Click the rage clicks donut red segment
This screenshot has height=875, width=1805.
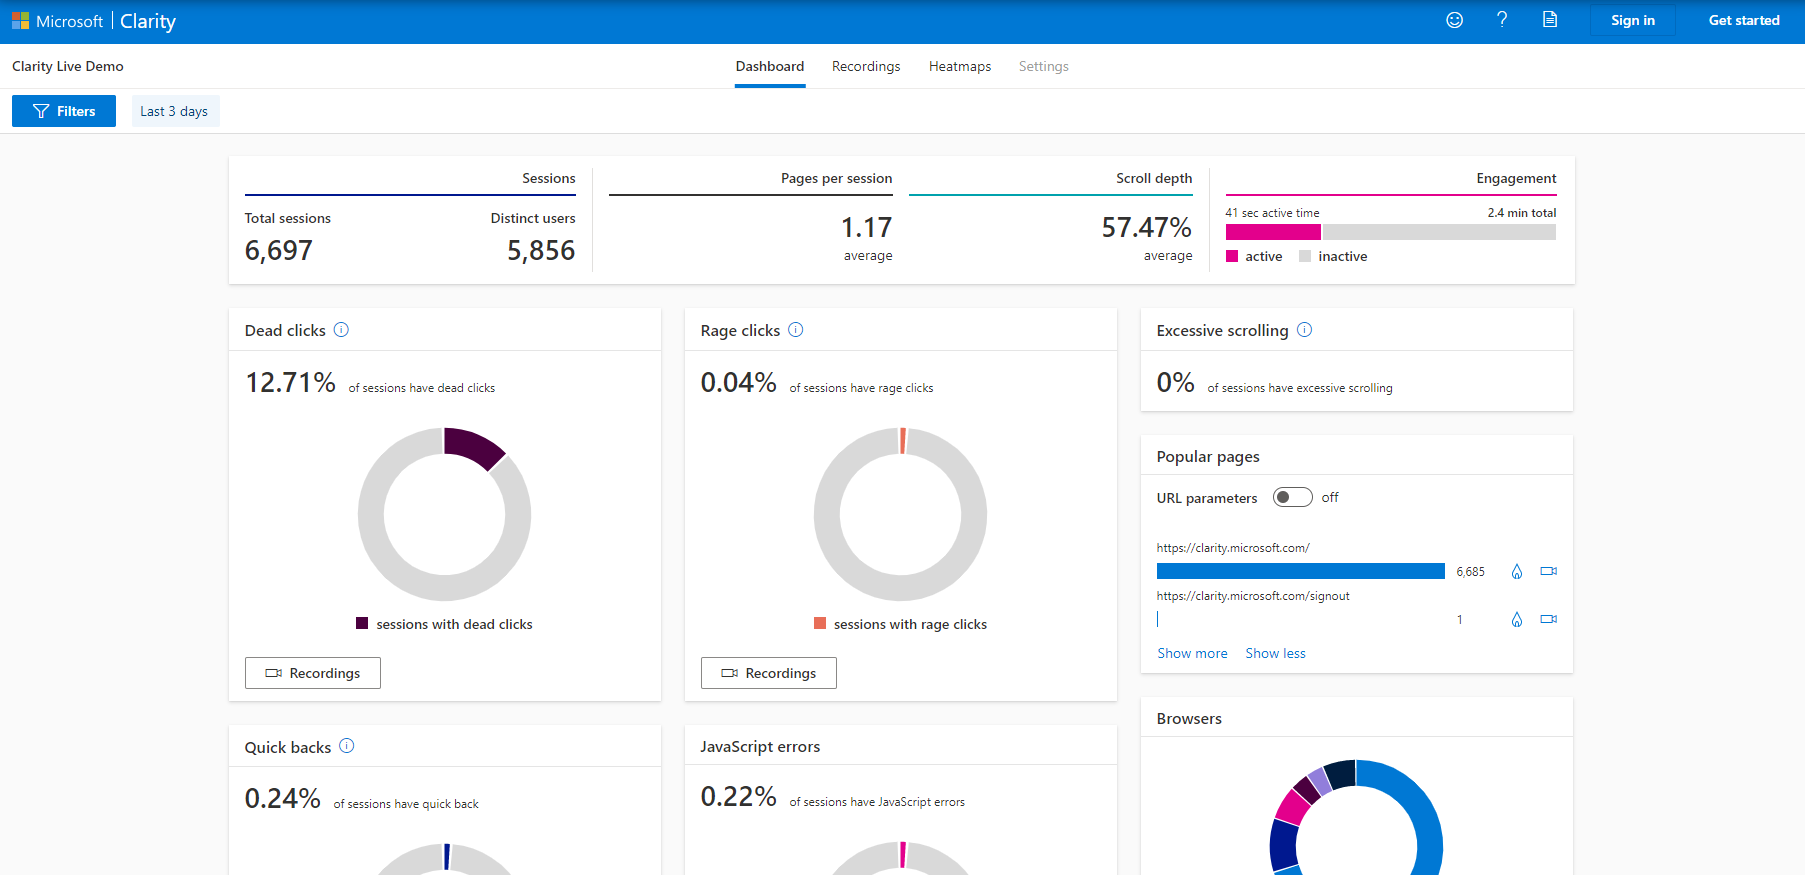902,441
